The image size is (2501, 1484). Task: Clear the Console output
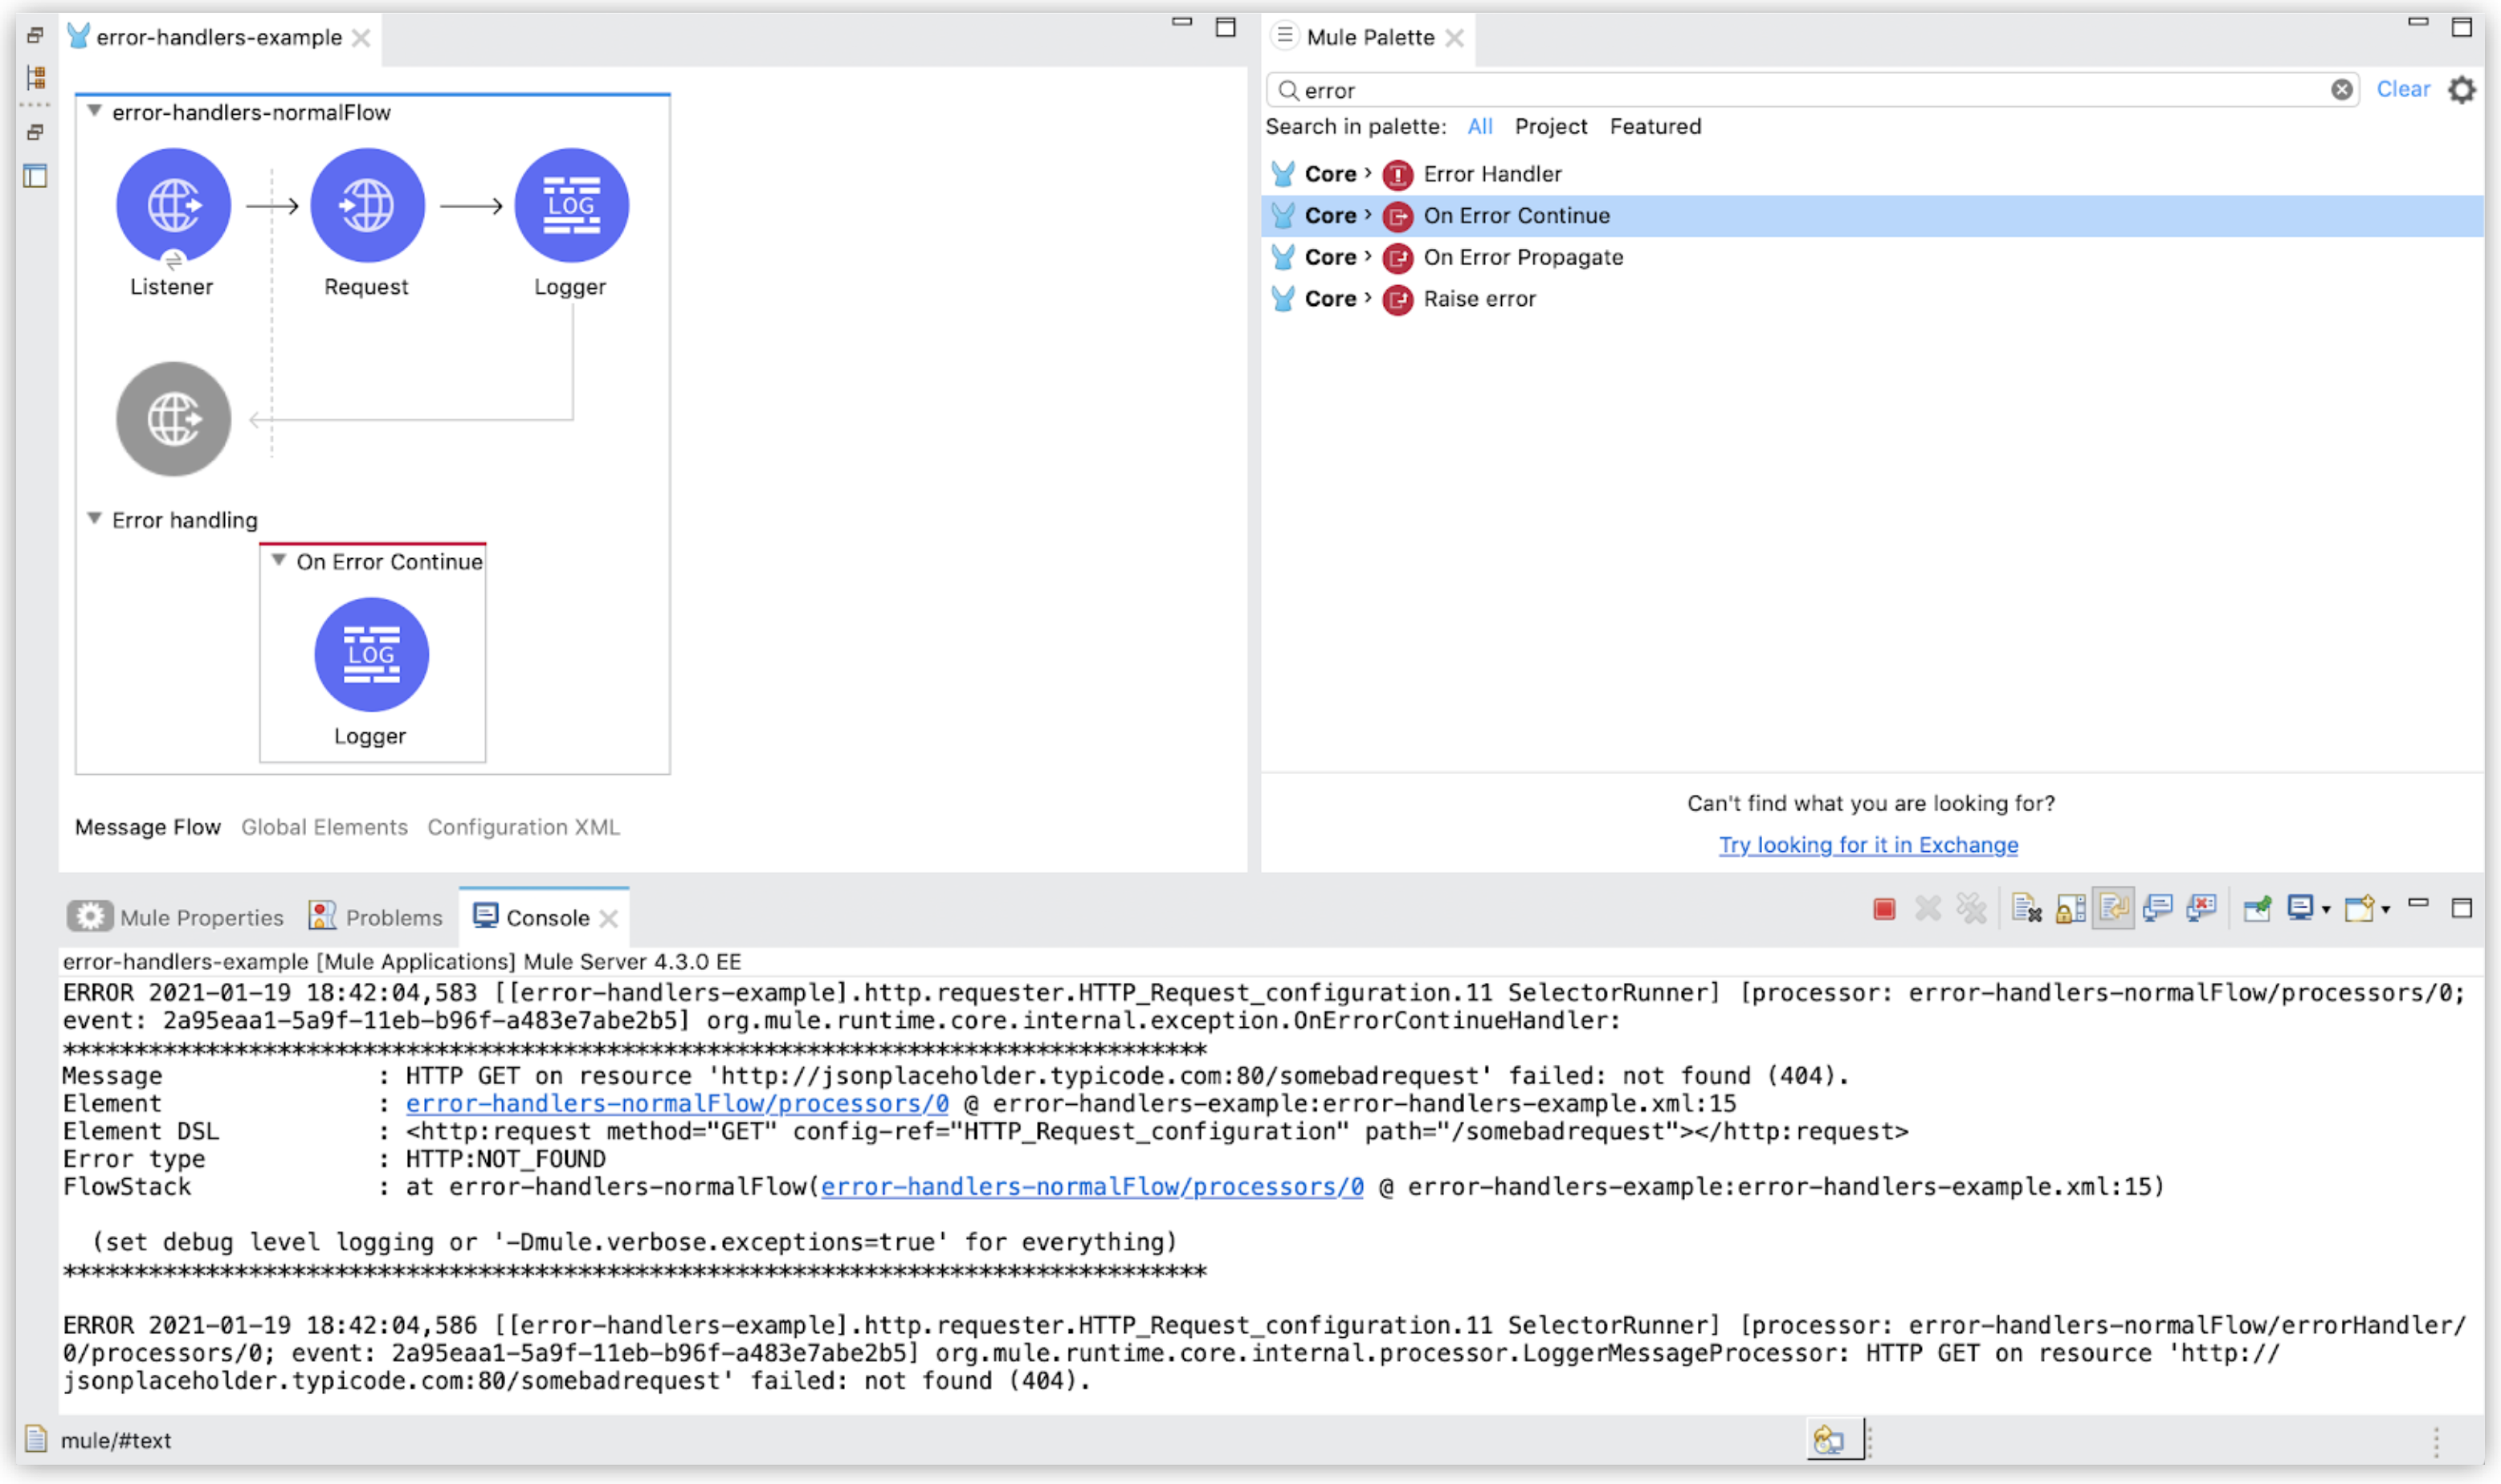coord(2029,908)
